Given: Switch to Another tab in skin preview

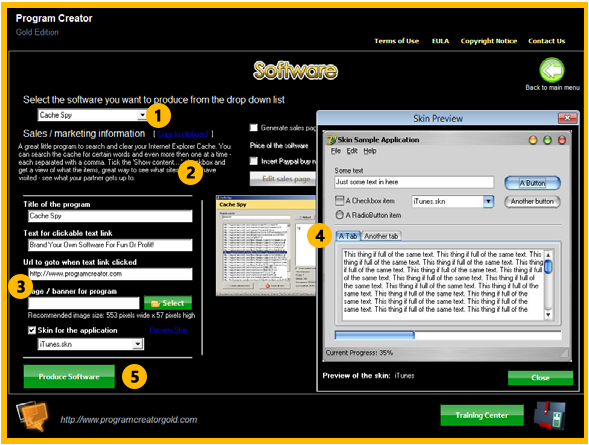Looking at the screenshot, I should point(381,236).
